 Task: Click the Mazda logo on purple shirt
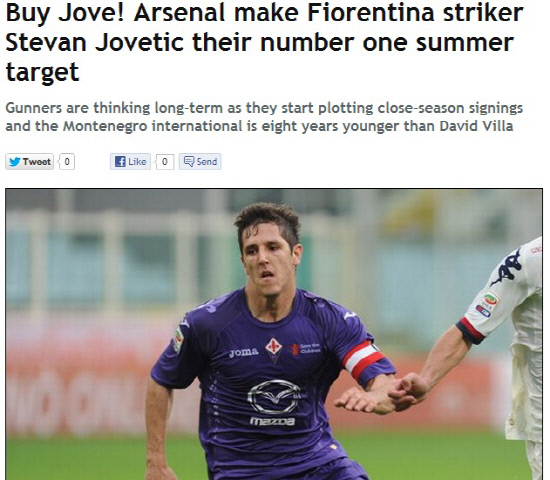click(x=273, y=403)
